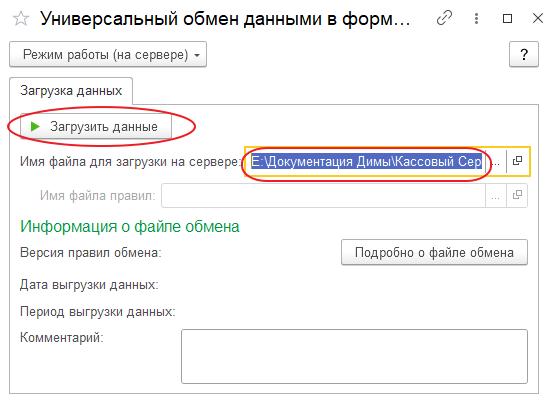
Task: Click inside the Комментарий text area
Action: pos(354,356)
